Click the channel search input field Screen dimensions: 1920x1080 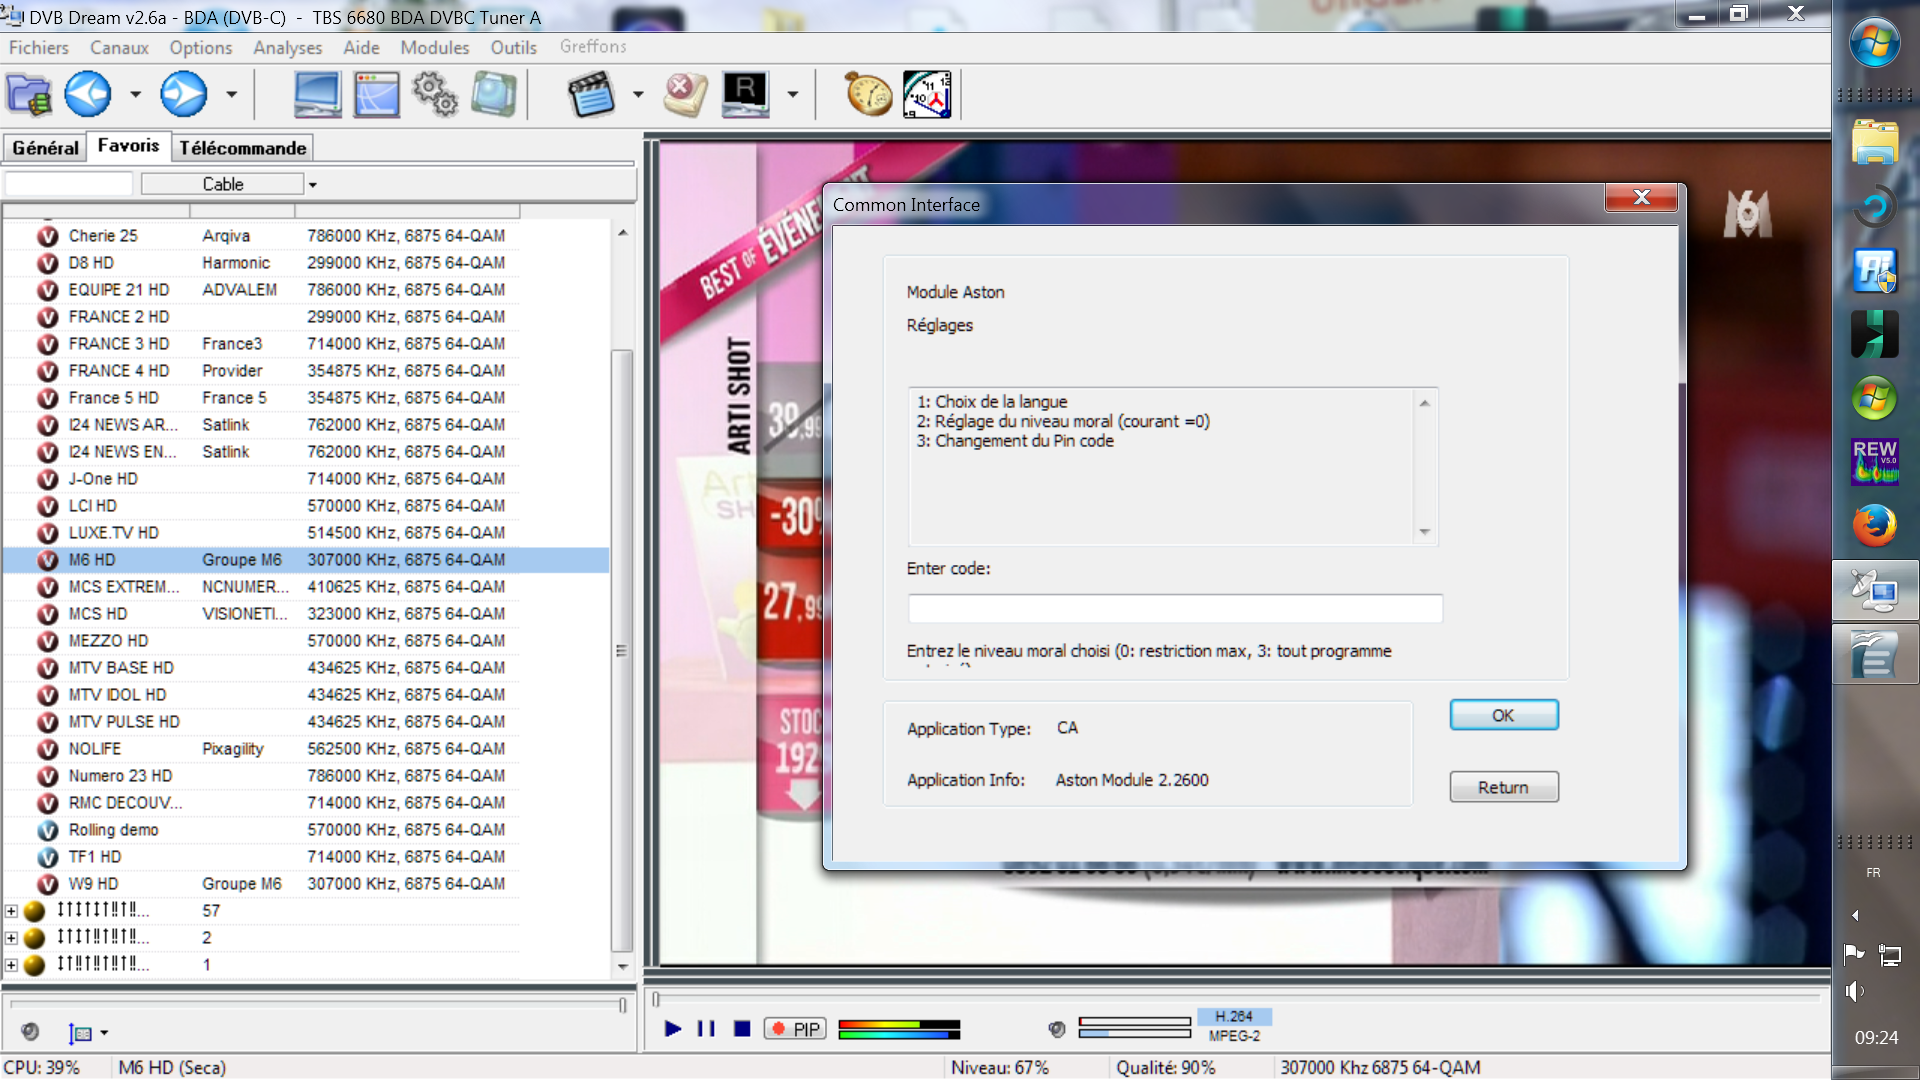68,184
